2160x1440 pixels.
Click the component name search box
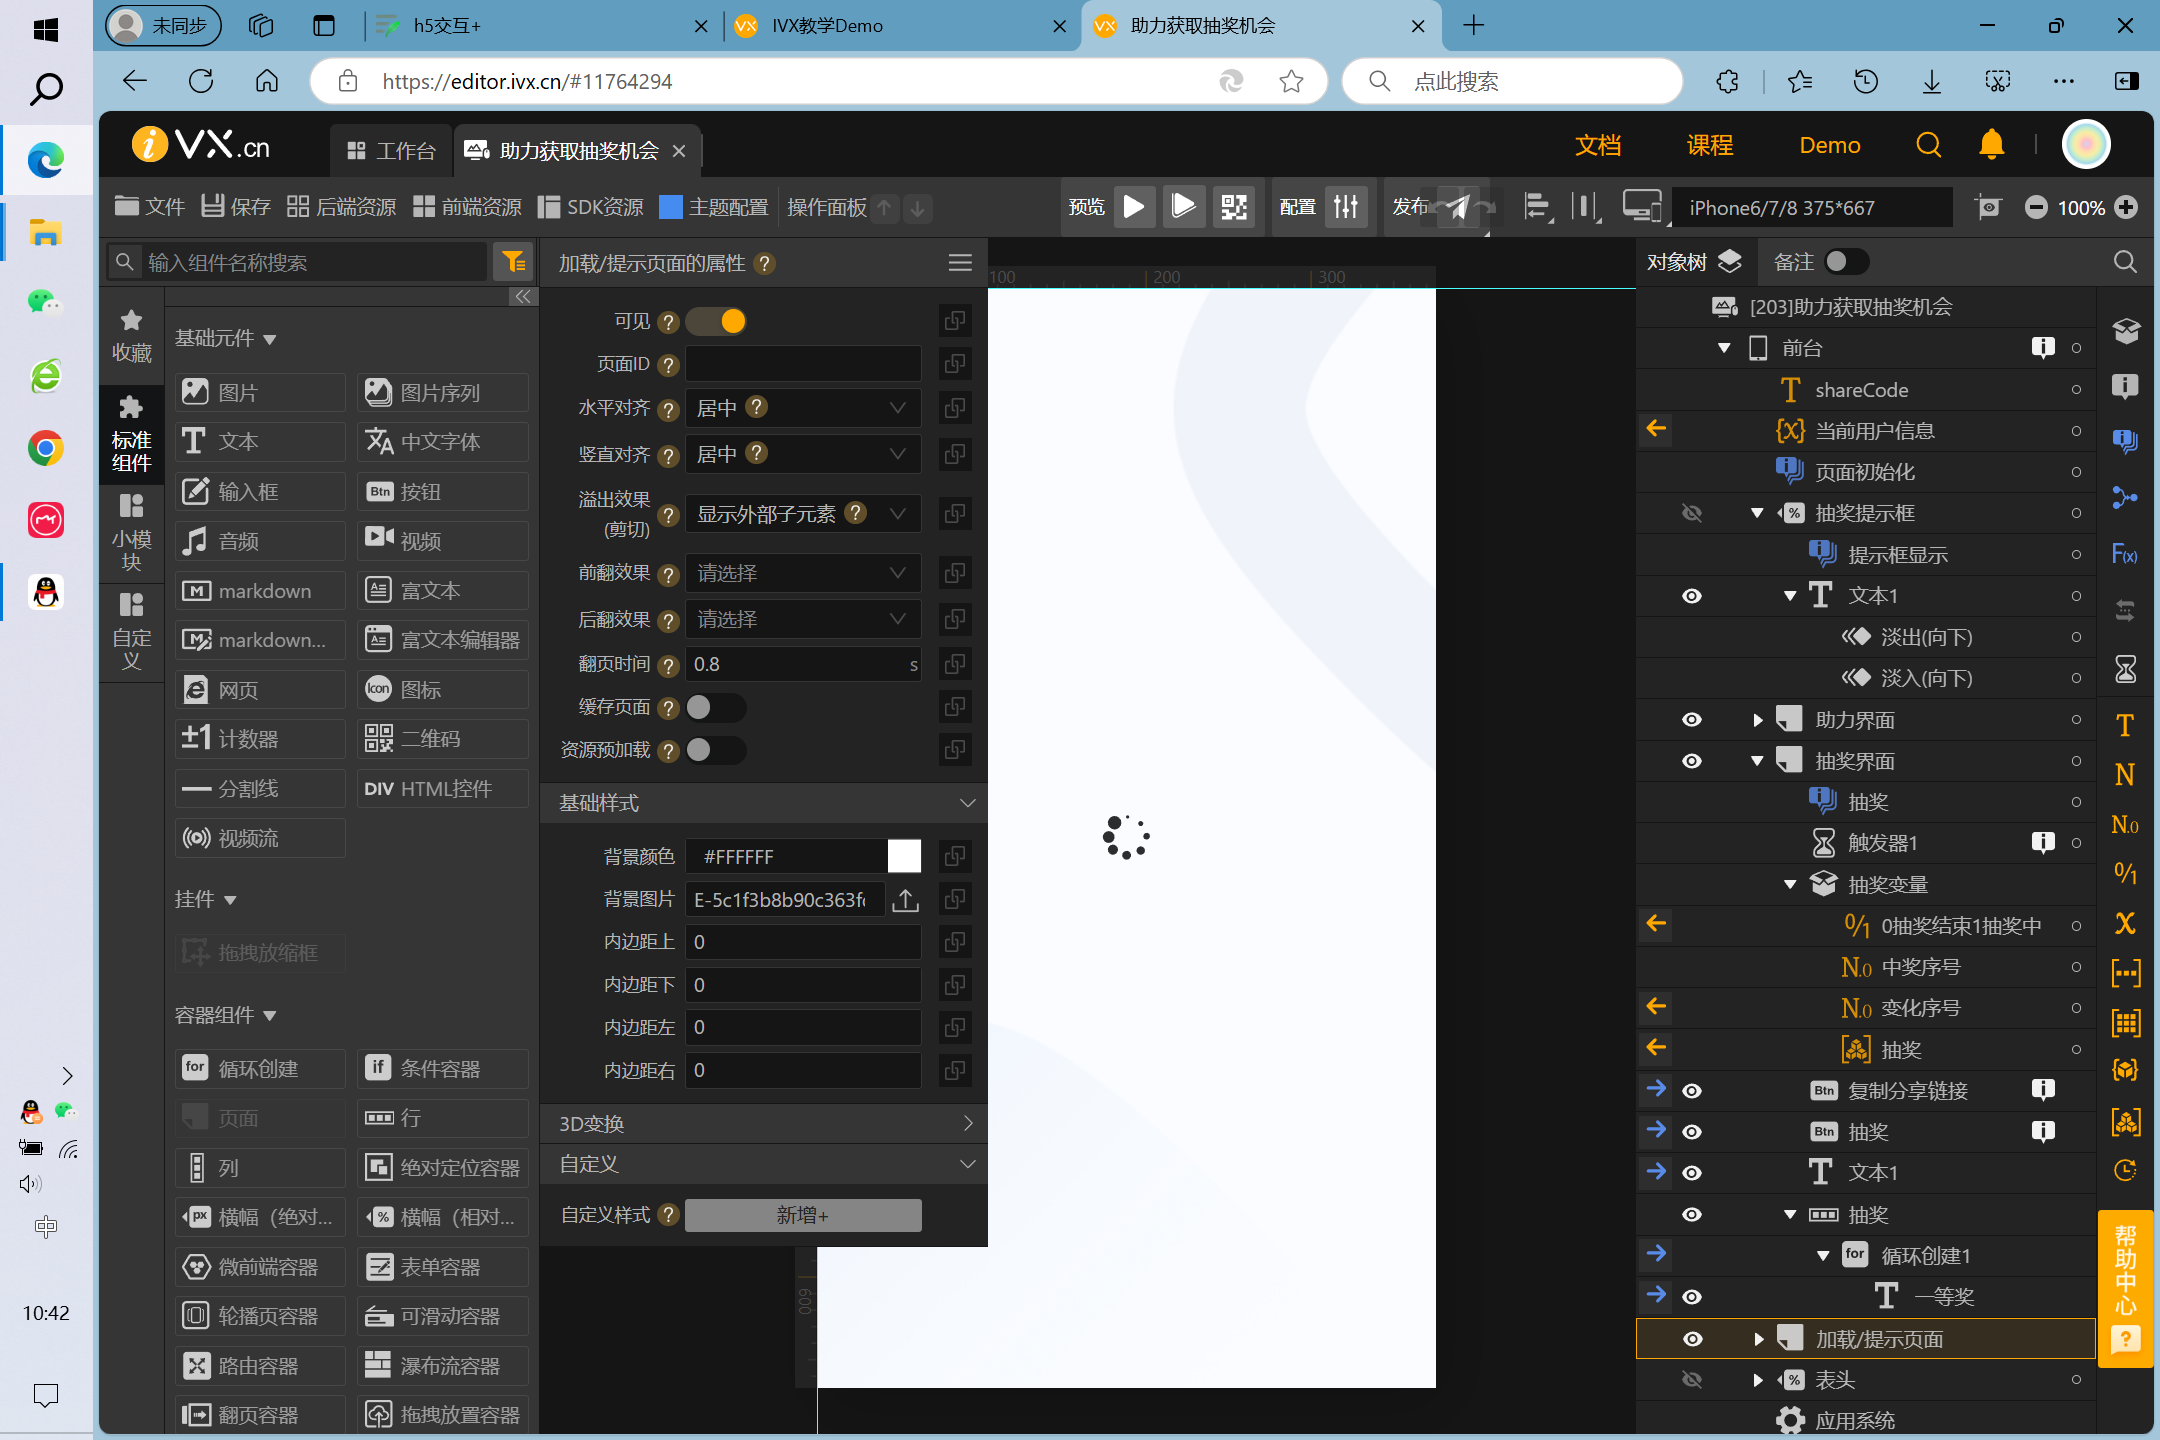298,262
